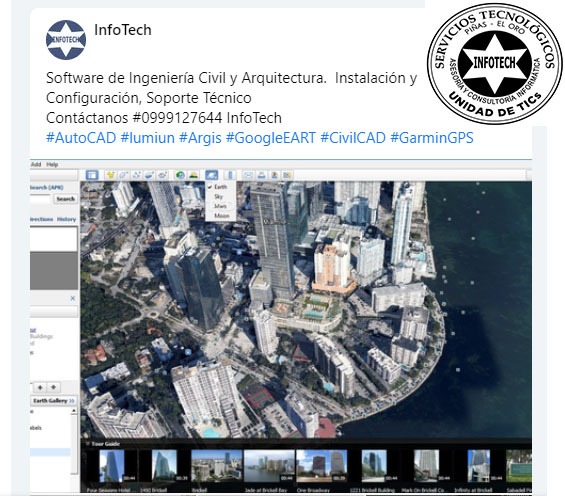The width and height of the screenshot is (565, 497).
Task: Open the planet switcher toolbar icon
Action: tap(212, 175)
